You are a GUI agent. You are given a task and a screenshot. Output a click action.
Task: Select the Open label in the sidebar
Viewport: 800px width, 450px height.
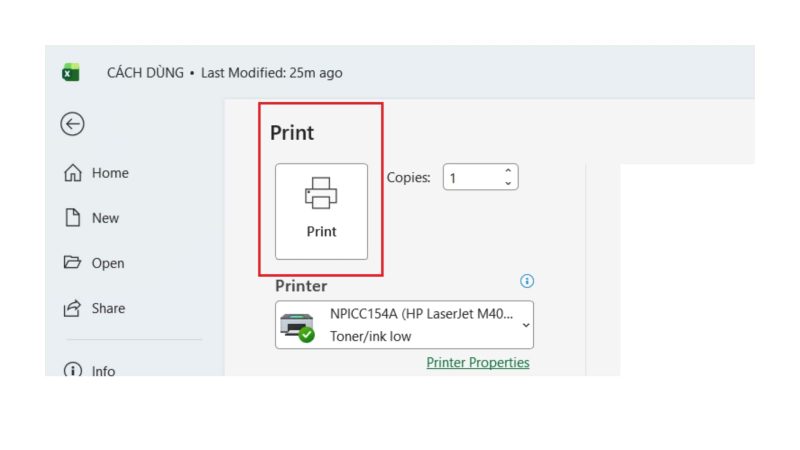click(108, 263)
